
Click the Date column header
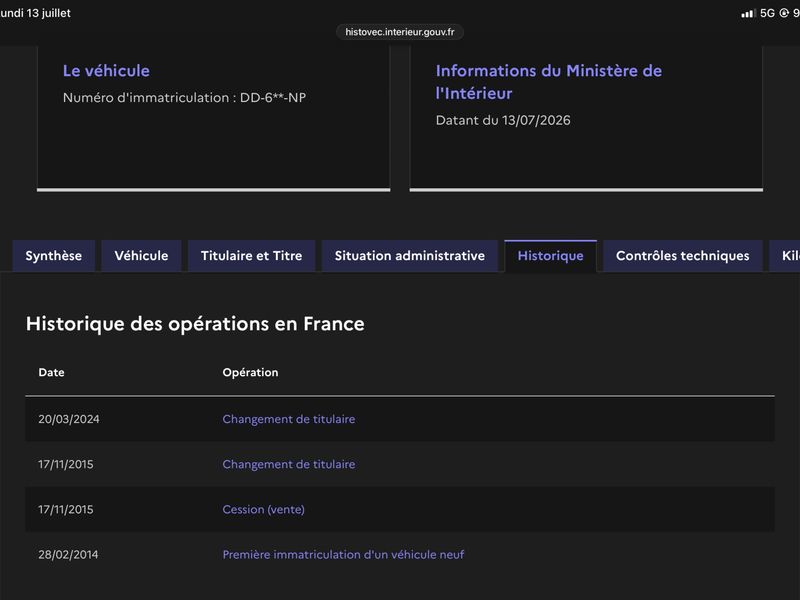tap(52, 372)
